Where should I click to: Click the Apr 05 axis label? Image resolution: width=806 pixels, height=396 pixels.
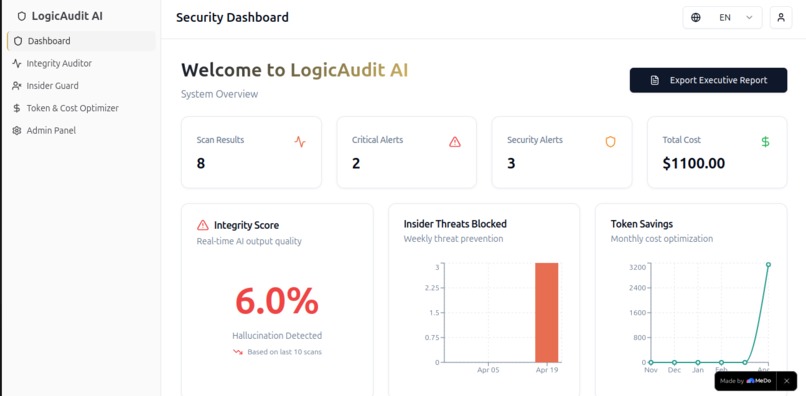(488, 370)
